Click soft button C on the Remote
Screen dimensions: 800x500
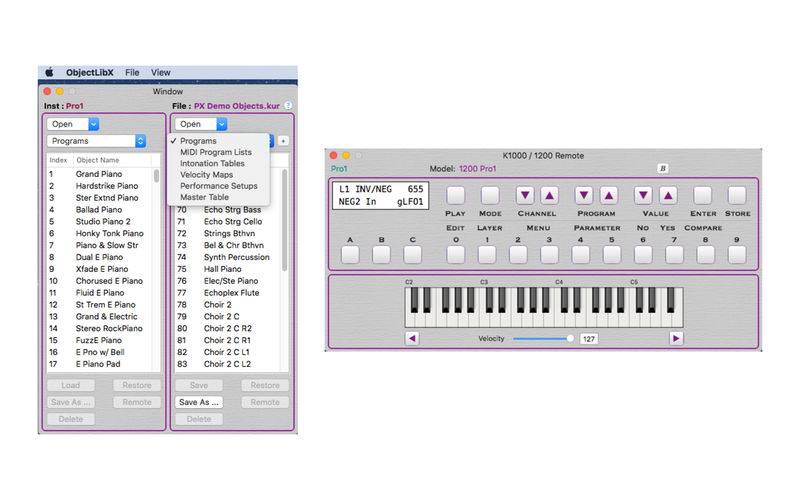pyautogui.click(x=412, y=255)
